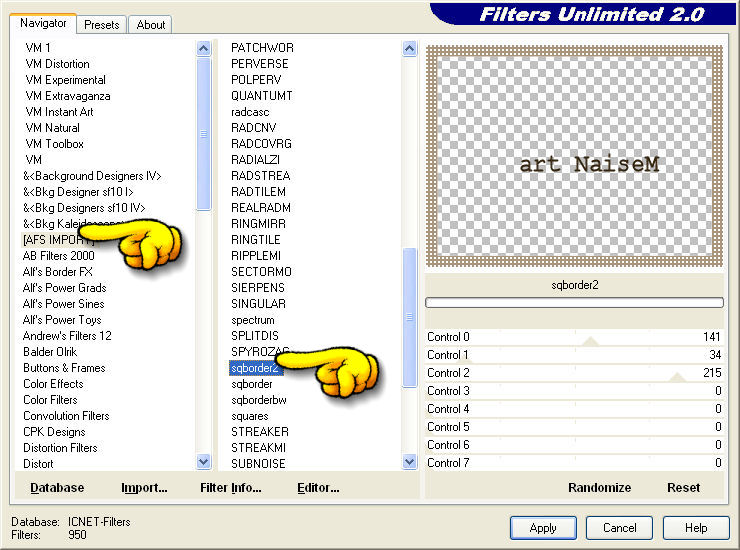Choose the STREAKER filter

click(x=260, y=432)
